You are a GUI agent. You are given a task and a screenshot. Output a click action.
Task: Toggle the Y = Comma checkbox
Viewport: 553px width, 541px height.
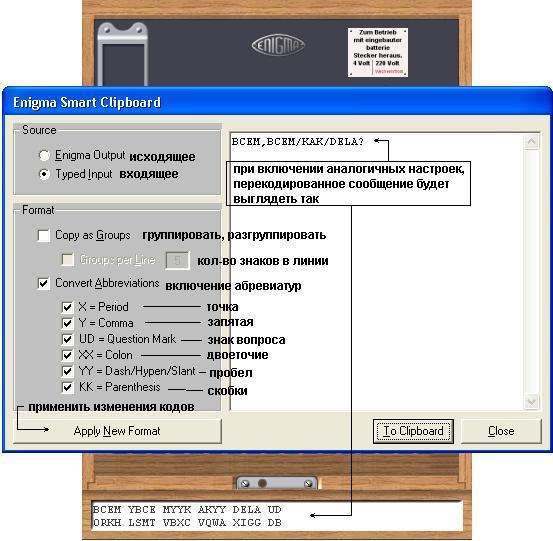click(x=67, y=323)
